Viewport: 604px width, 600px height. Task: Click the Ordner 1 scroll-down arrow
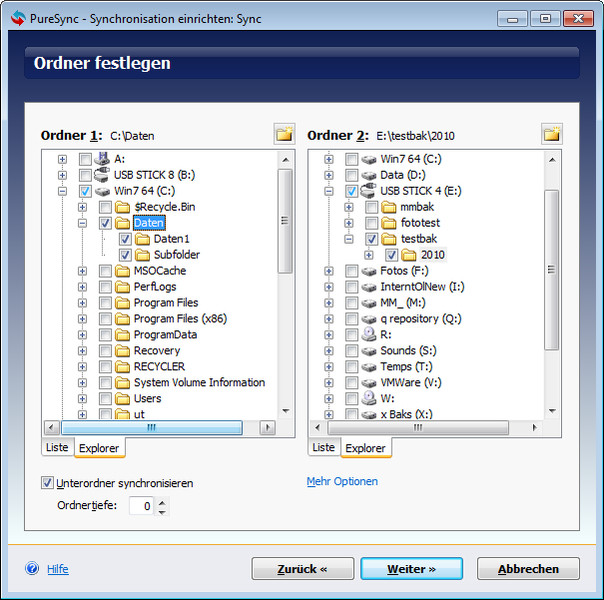pos(285,411)
